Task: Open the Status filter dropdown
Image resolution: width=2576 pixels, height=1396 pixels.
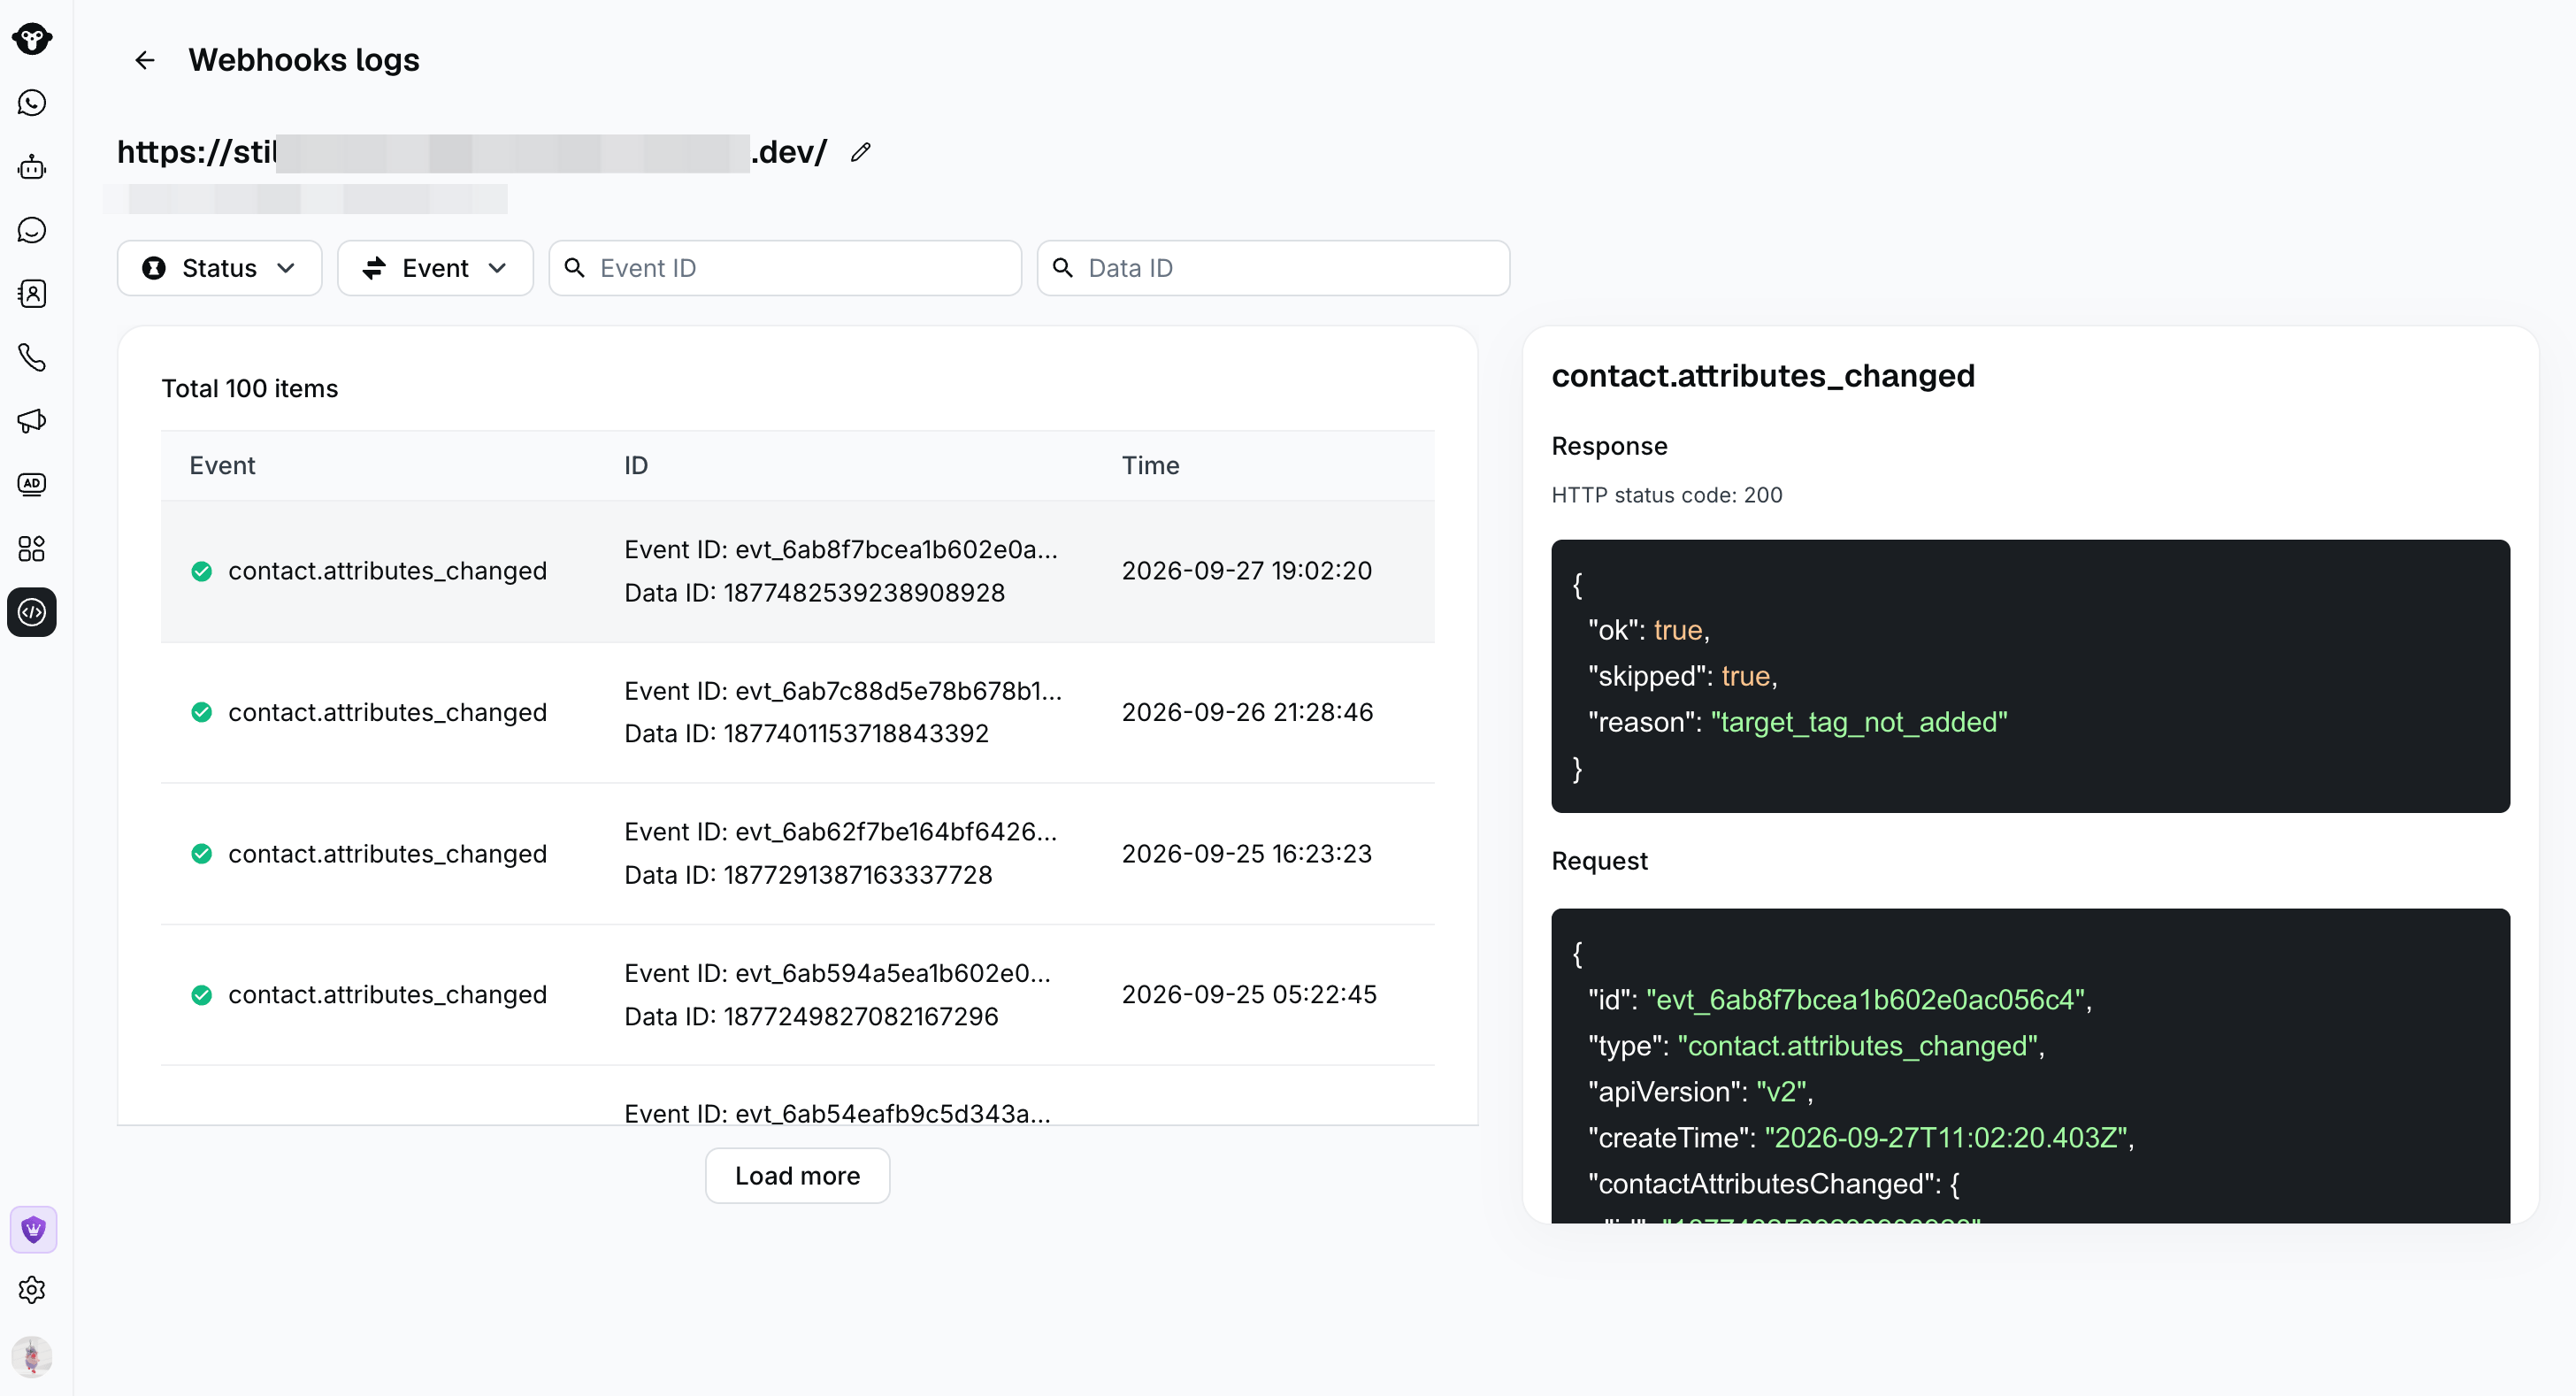Action: (220, 268)
